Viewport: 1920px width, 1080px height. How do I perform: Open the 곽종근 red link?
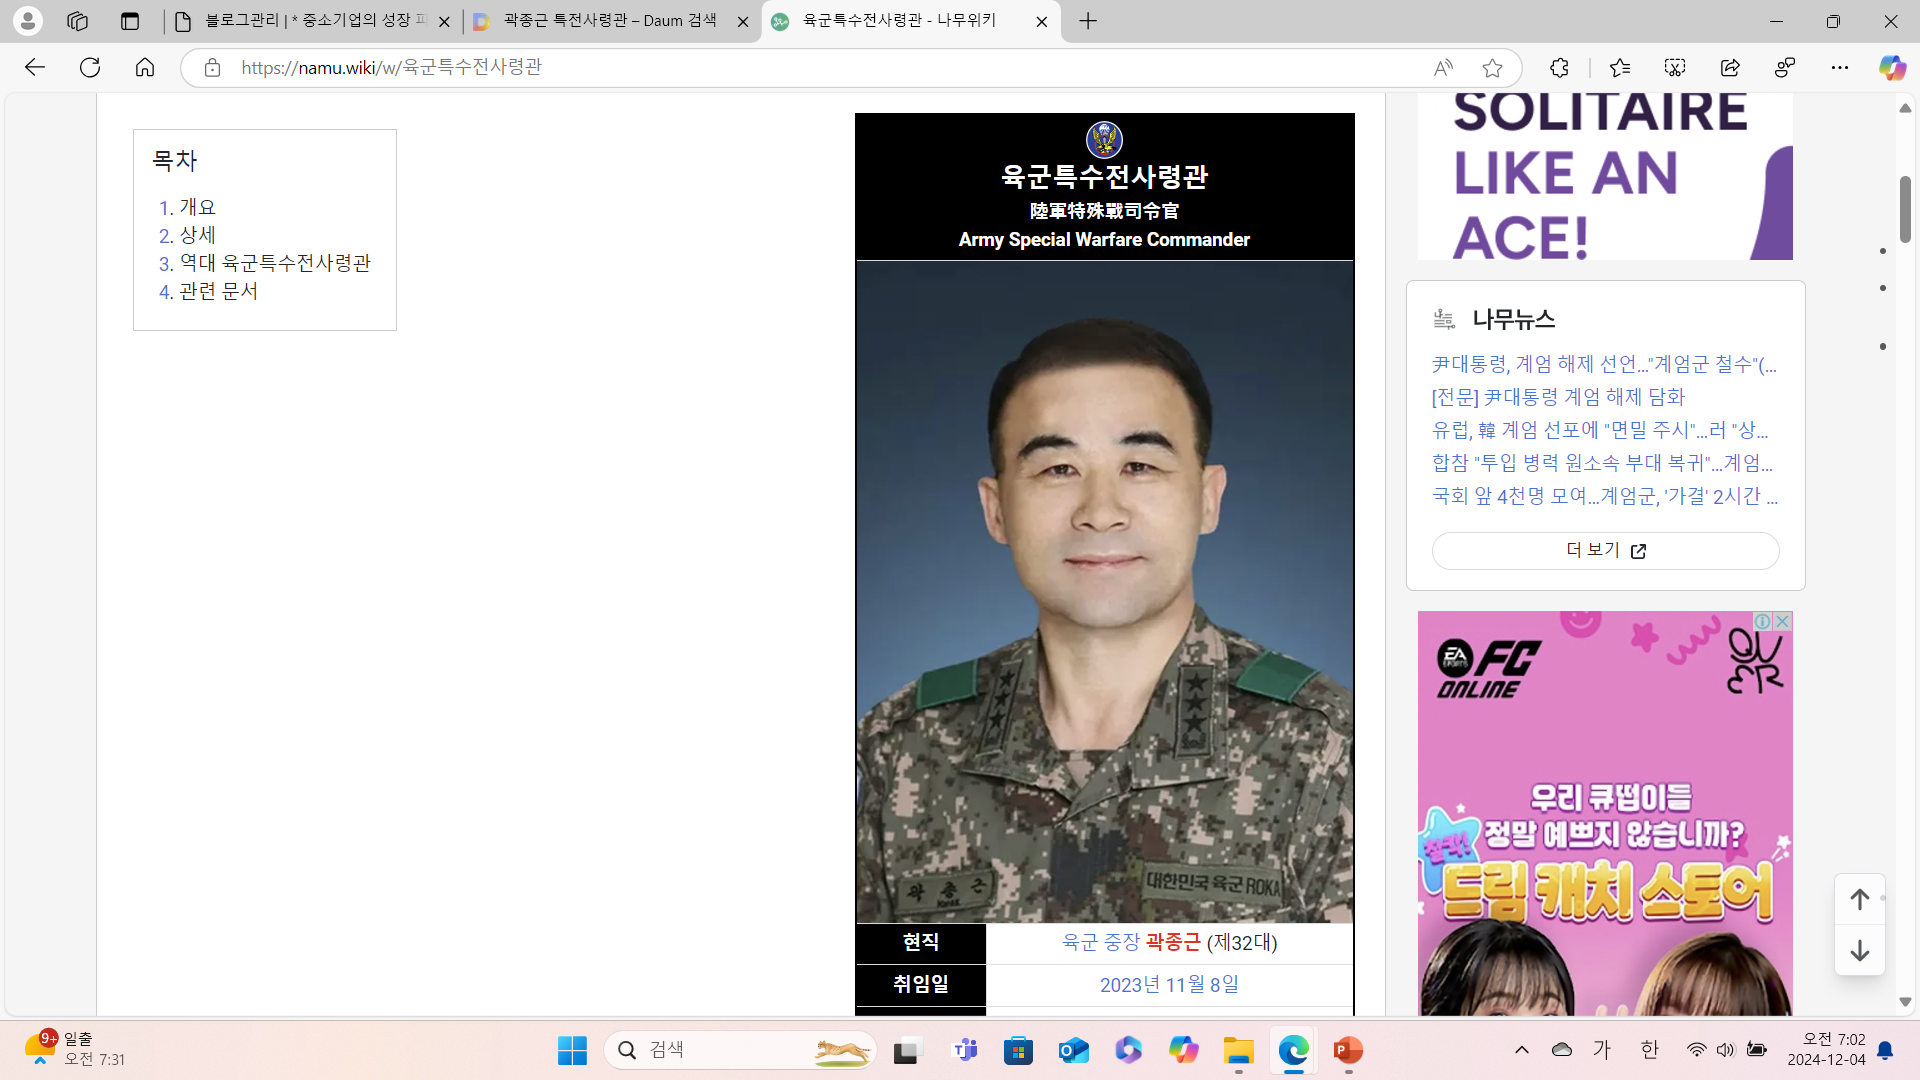(1172, 942)
